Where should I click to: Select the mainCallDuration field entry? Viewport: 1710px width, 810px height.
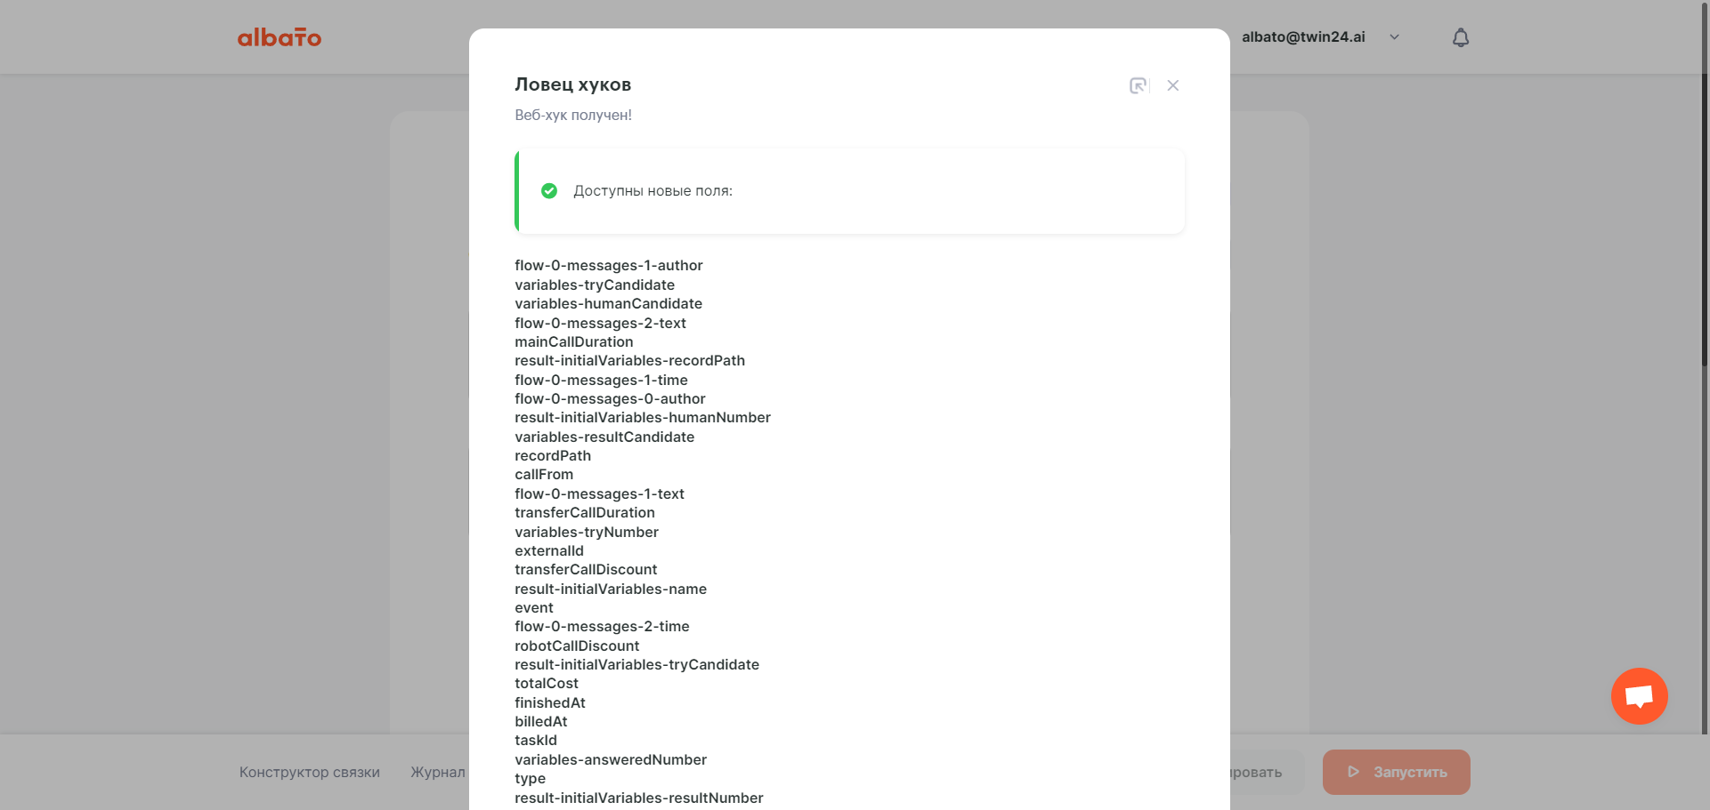click(574, 342)
